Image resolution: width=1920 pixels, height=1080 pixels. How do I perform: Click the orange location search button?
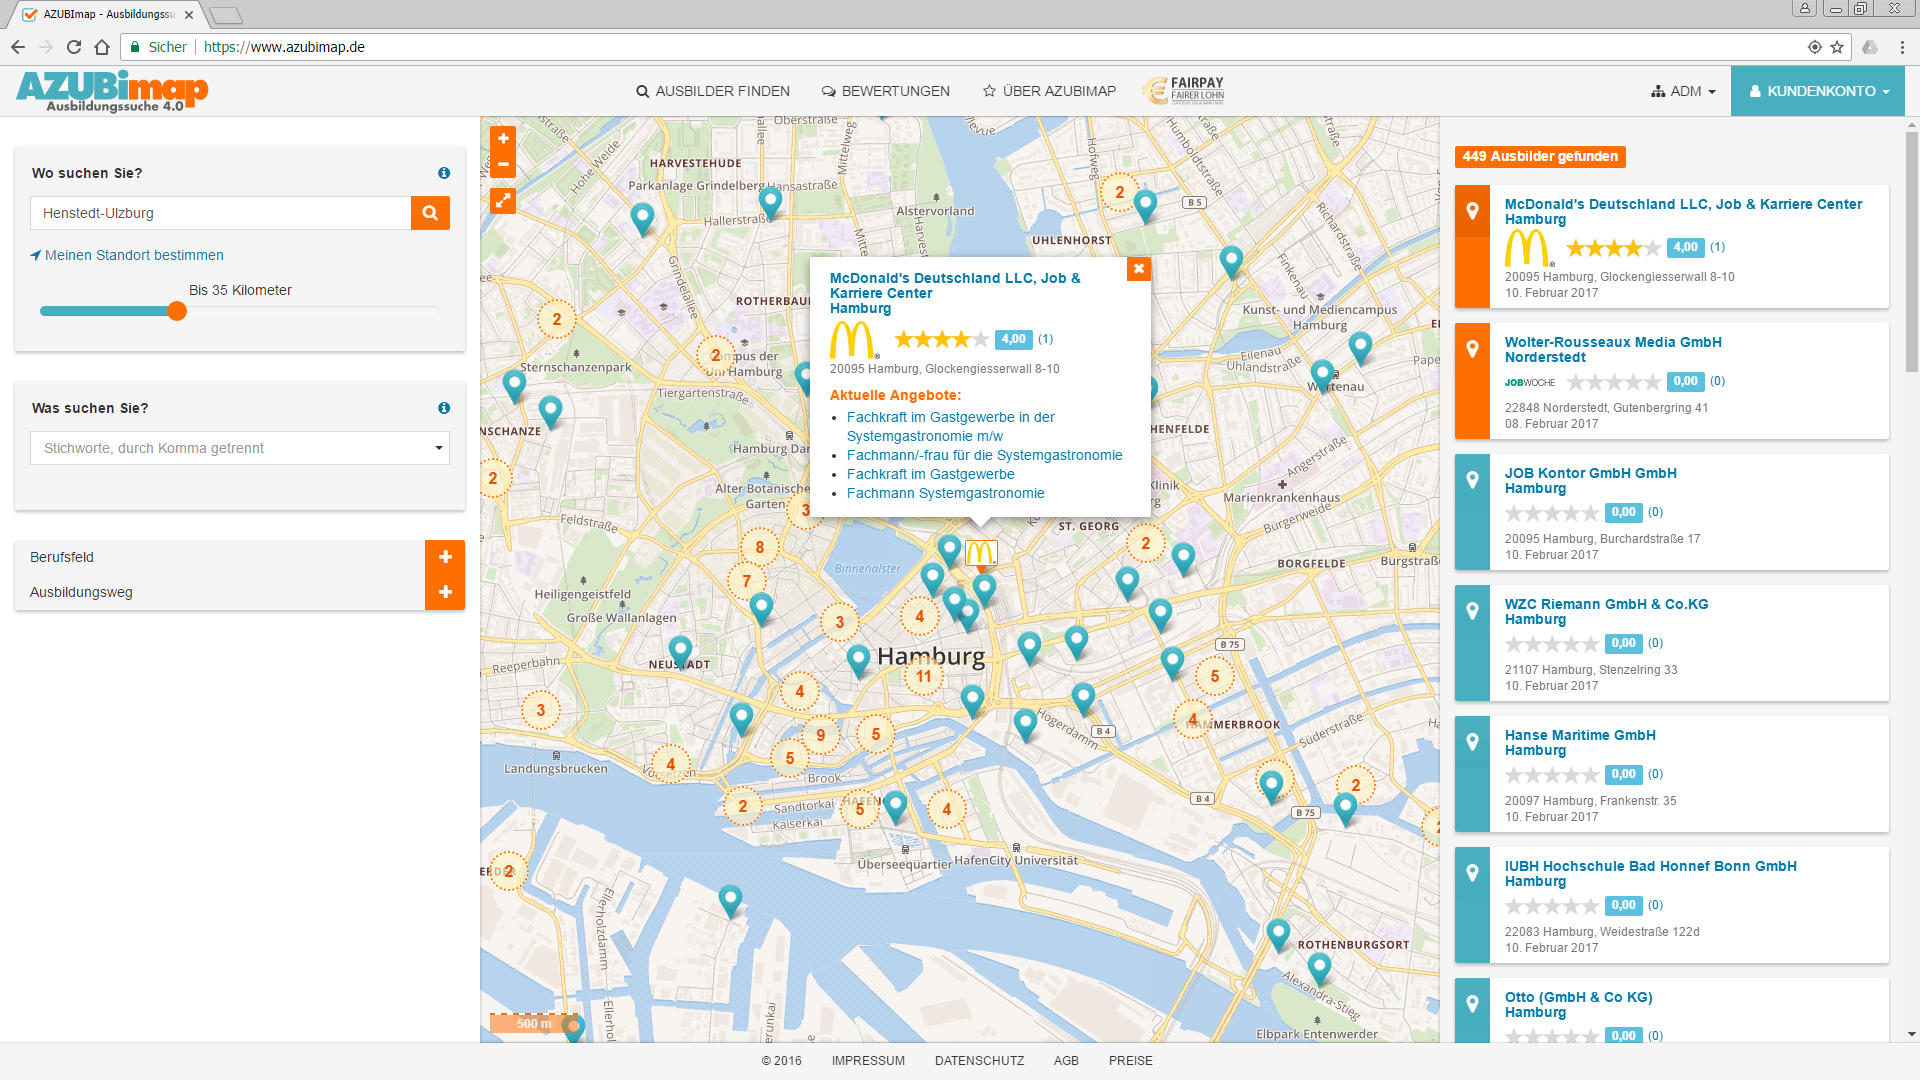[x=430, y=213]
